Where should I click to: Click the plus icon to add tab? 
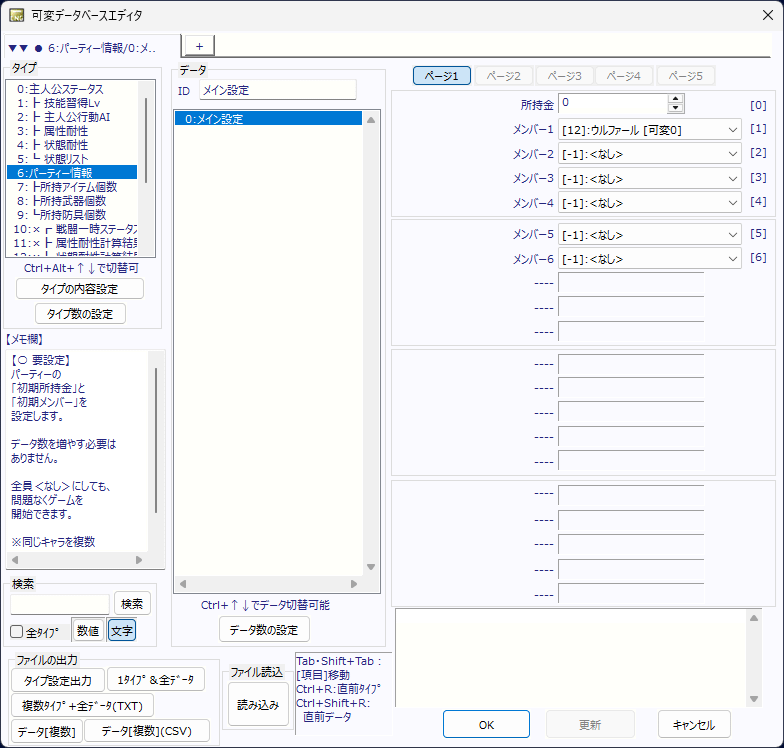(x=199, y=46)
